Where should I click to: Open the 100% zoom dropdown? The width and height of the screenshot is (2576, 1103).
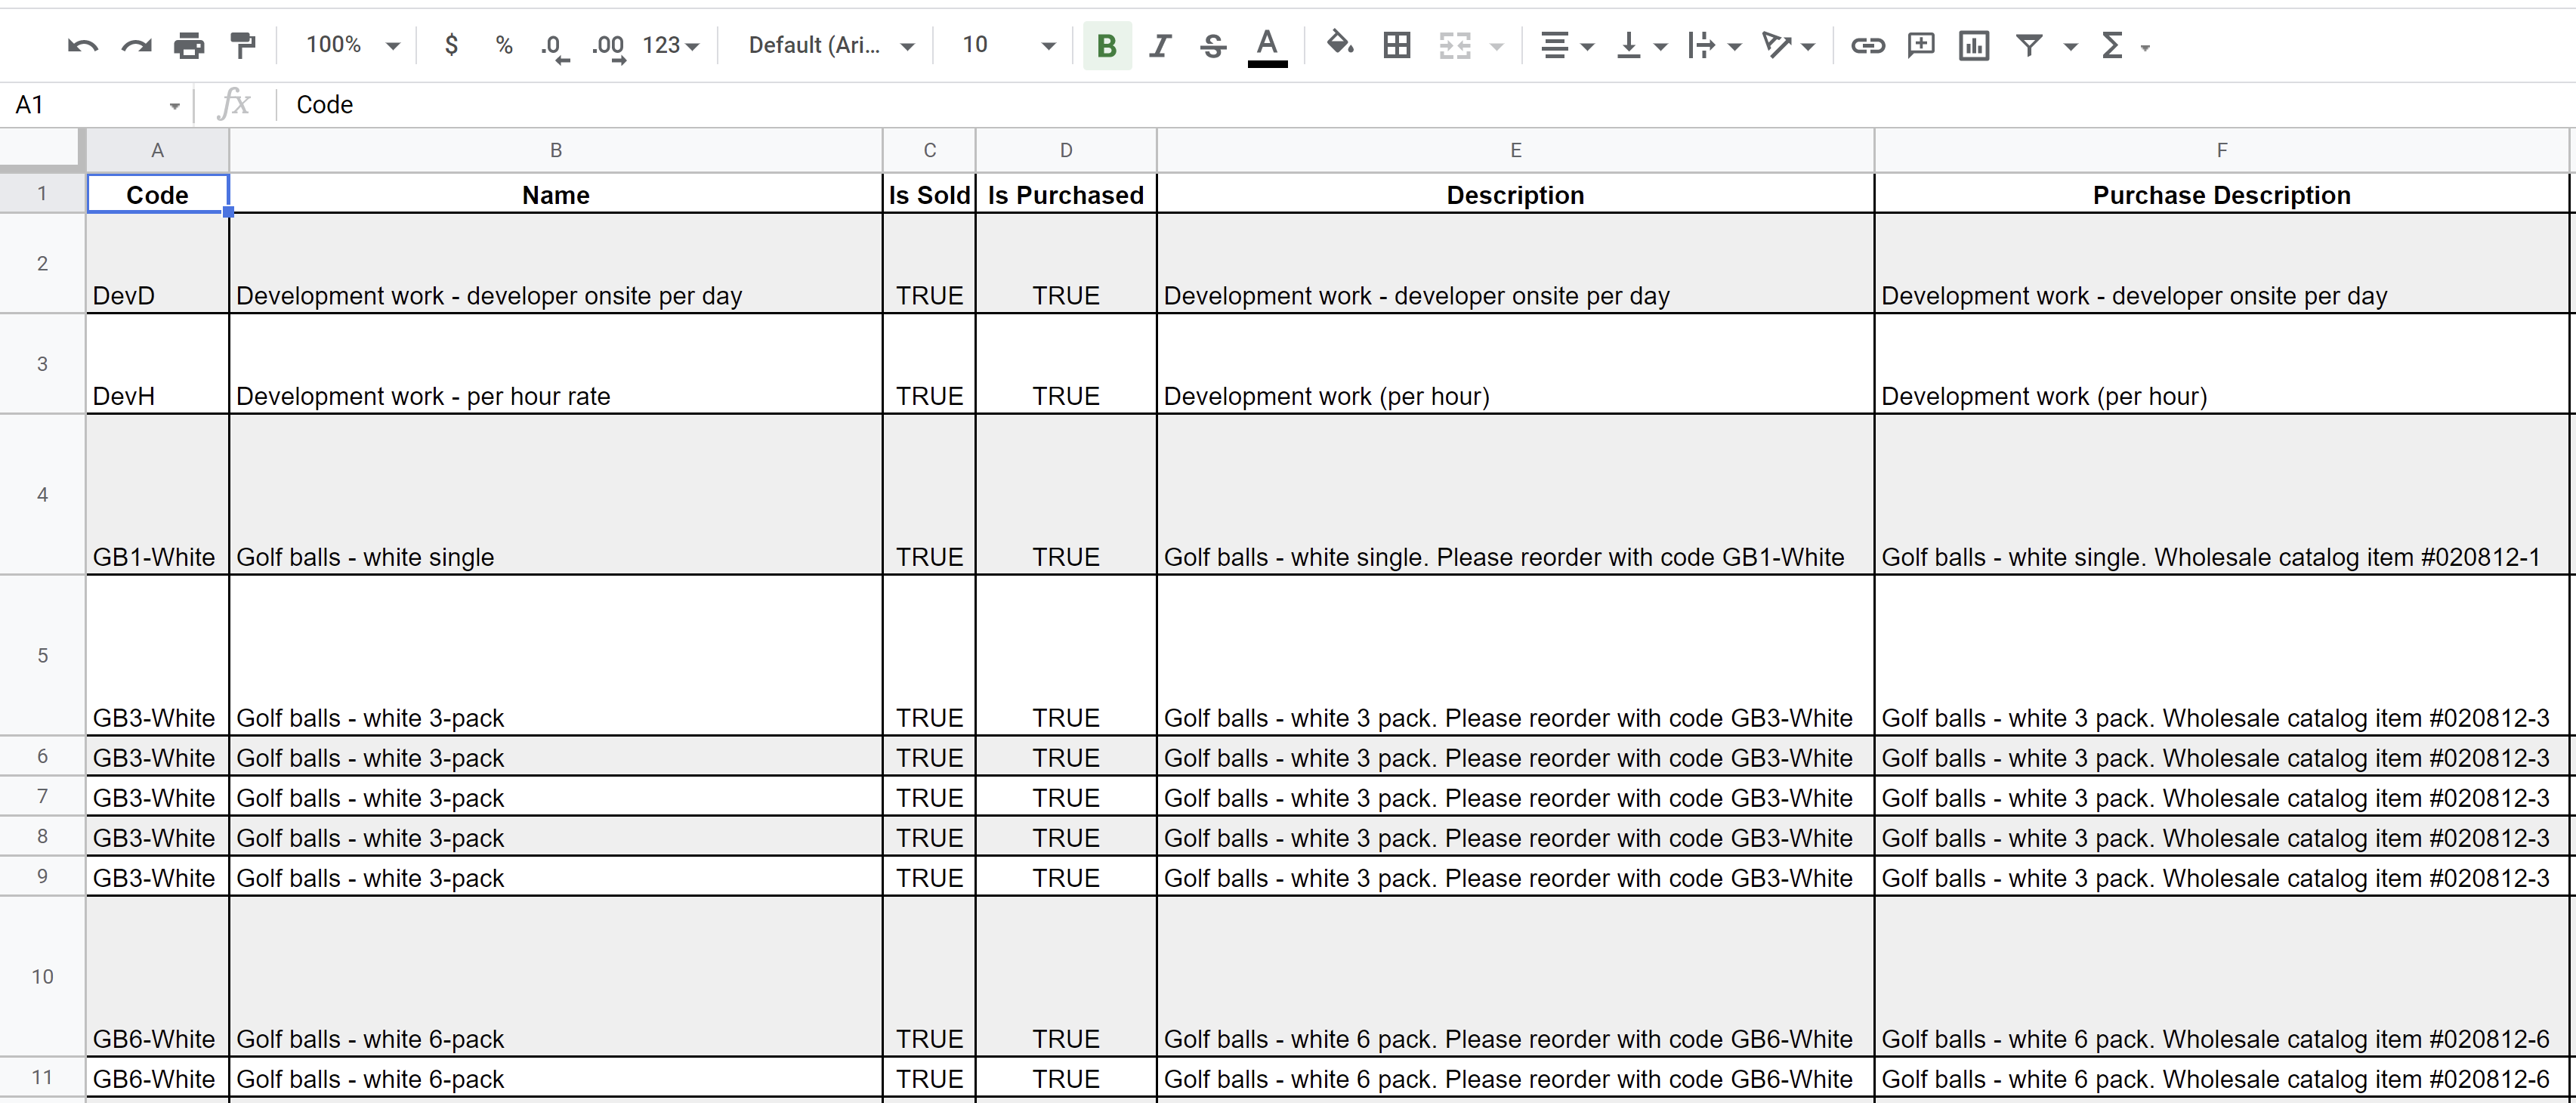pos(352,45)
